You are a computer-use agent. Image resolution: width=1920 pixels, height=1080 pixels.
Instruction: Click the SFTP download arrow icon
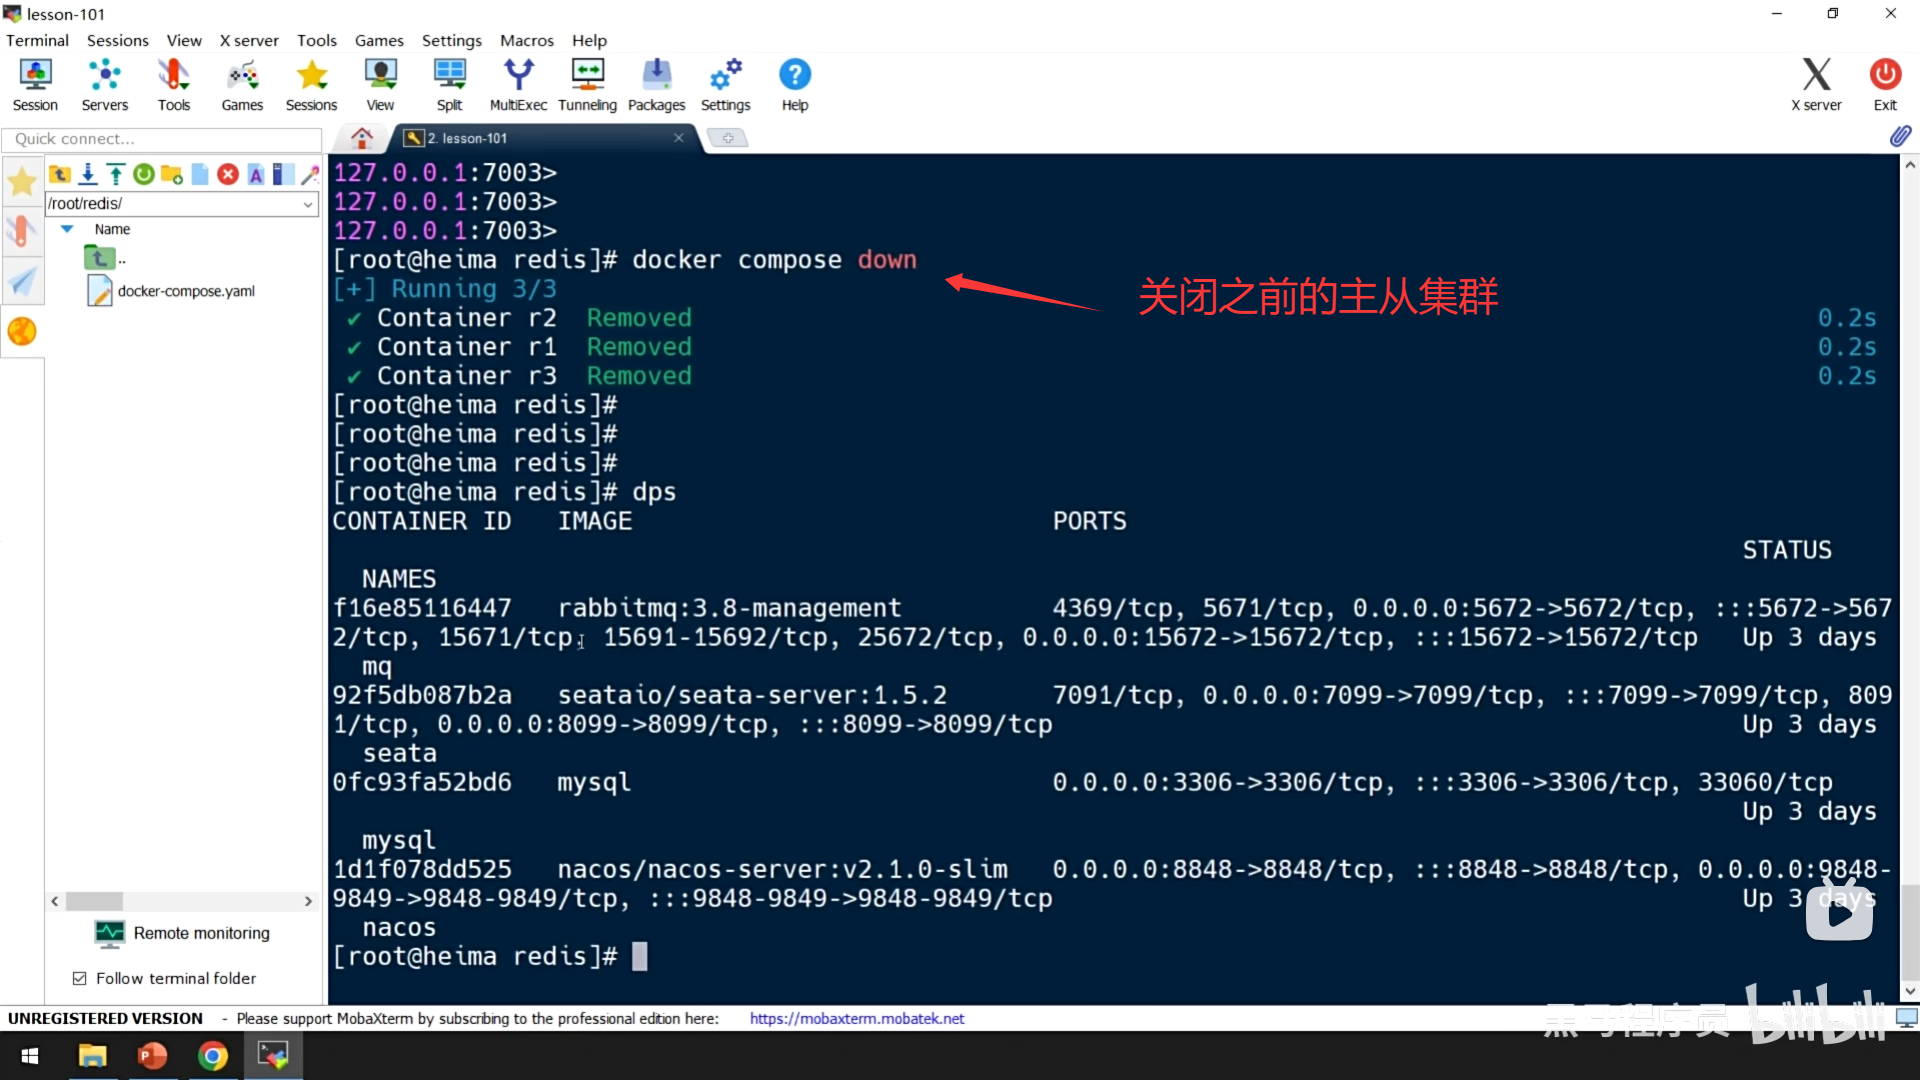coord(88,175)
